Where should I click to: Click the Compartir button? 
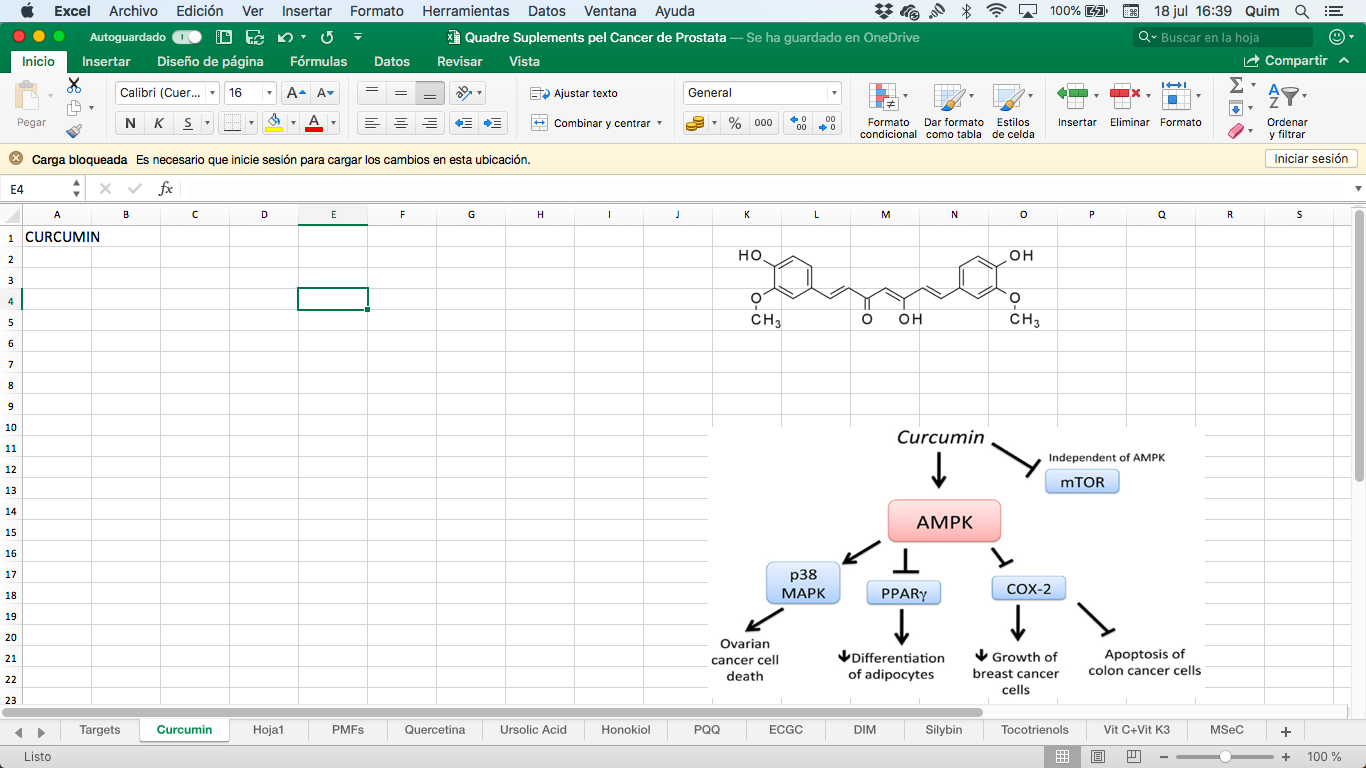point(1286,61)
